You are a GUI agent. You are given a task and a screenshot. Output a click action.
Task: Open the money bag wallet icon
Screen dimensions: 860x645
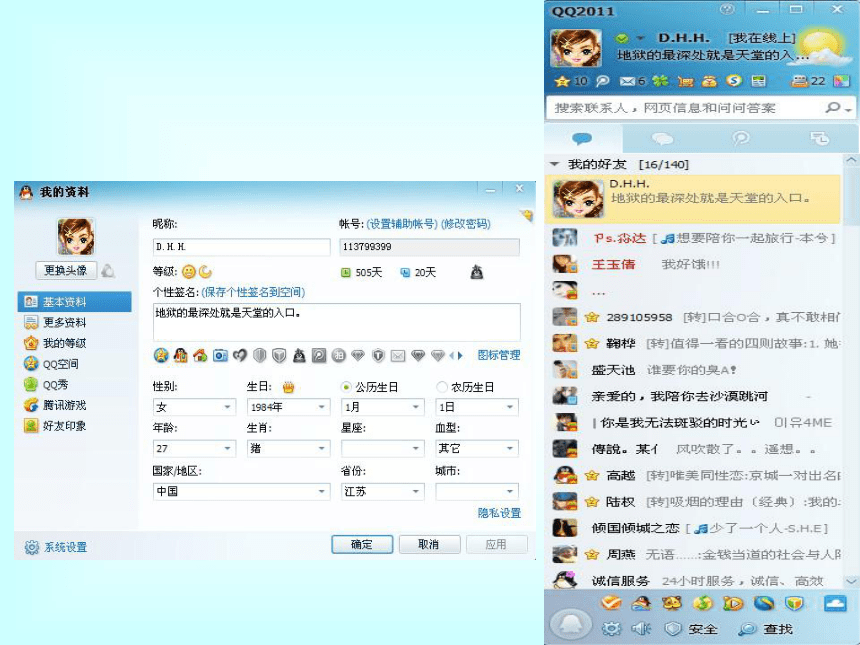[709, 81]
